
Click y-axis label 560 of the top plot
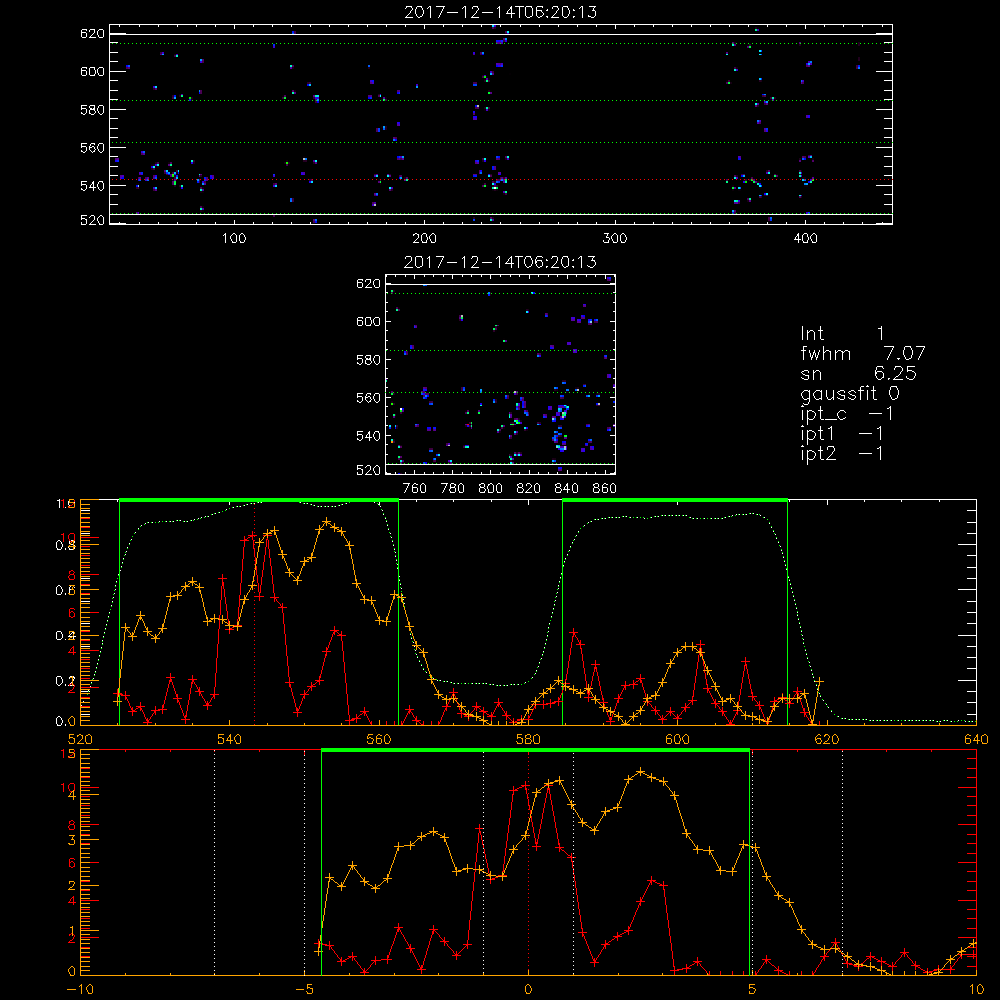pos(92,147)
